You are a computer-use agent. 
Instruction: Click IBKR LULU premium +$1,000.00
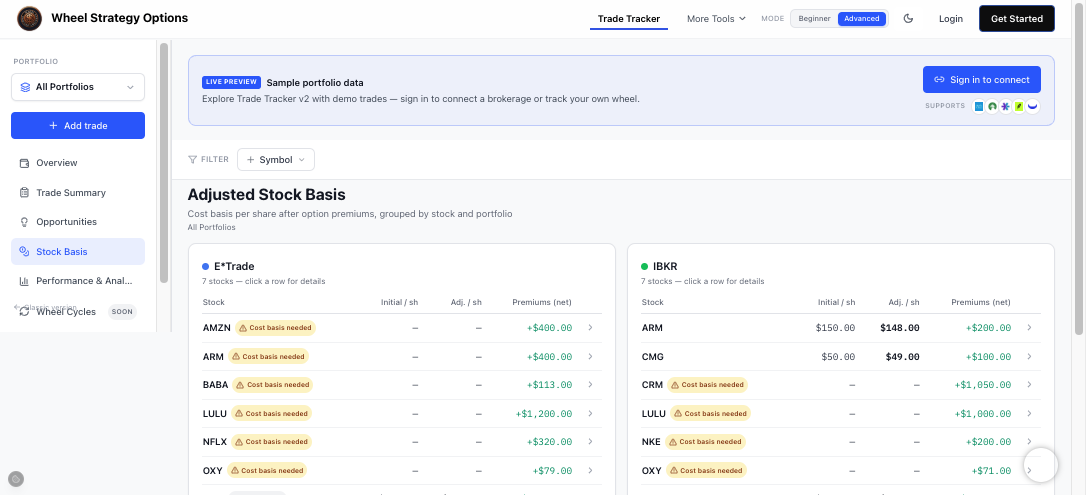click(x=982, y=413)
